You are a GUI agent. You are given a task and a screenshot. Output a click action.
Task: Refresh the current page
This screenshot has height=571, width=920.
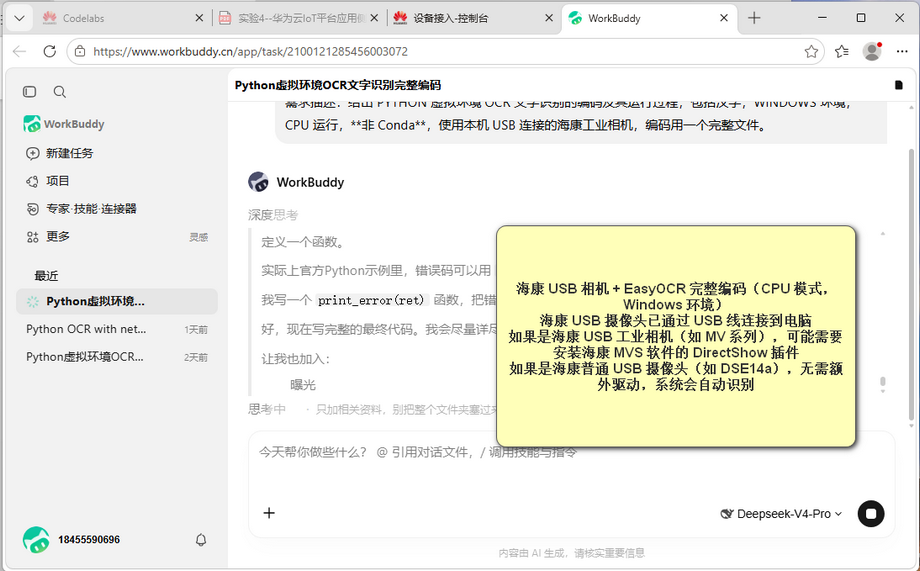click(x=50, y=52)
